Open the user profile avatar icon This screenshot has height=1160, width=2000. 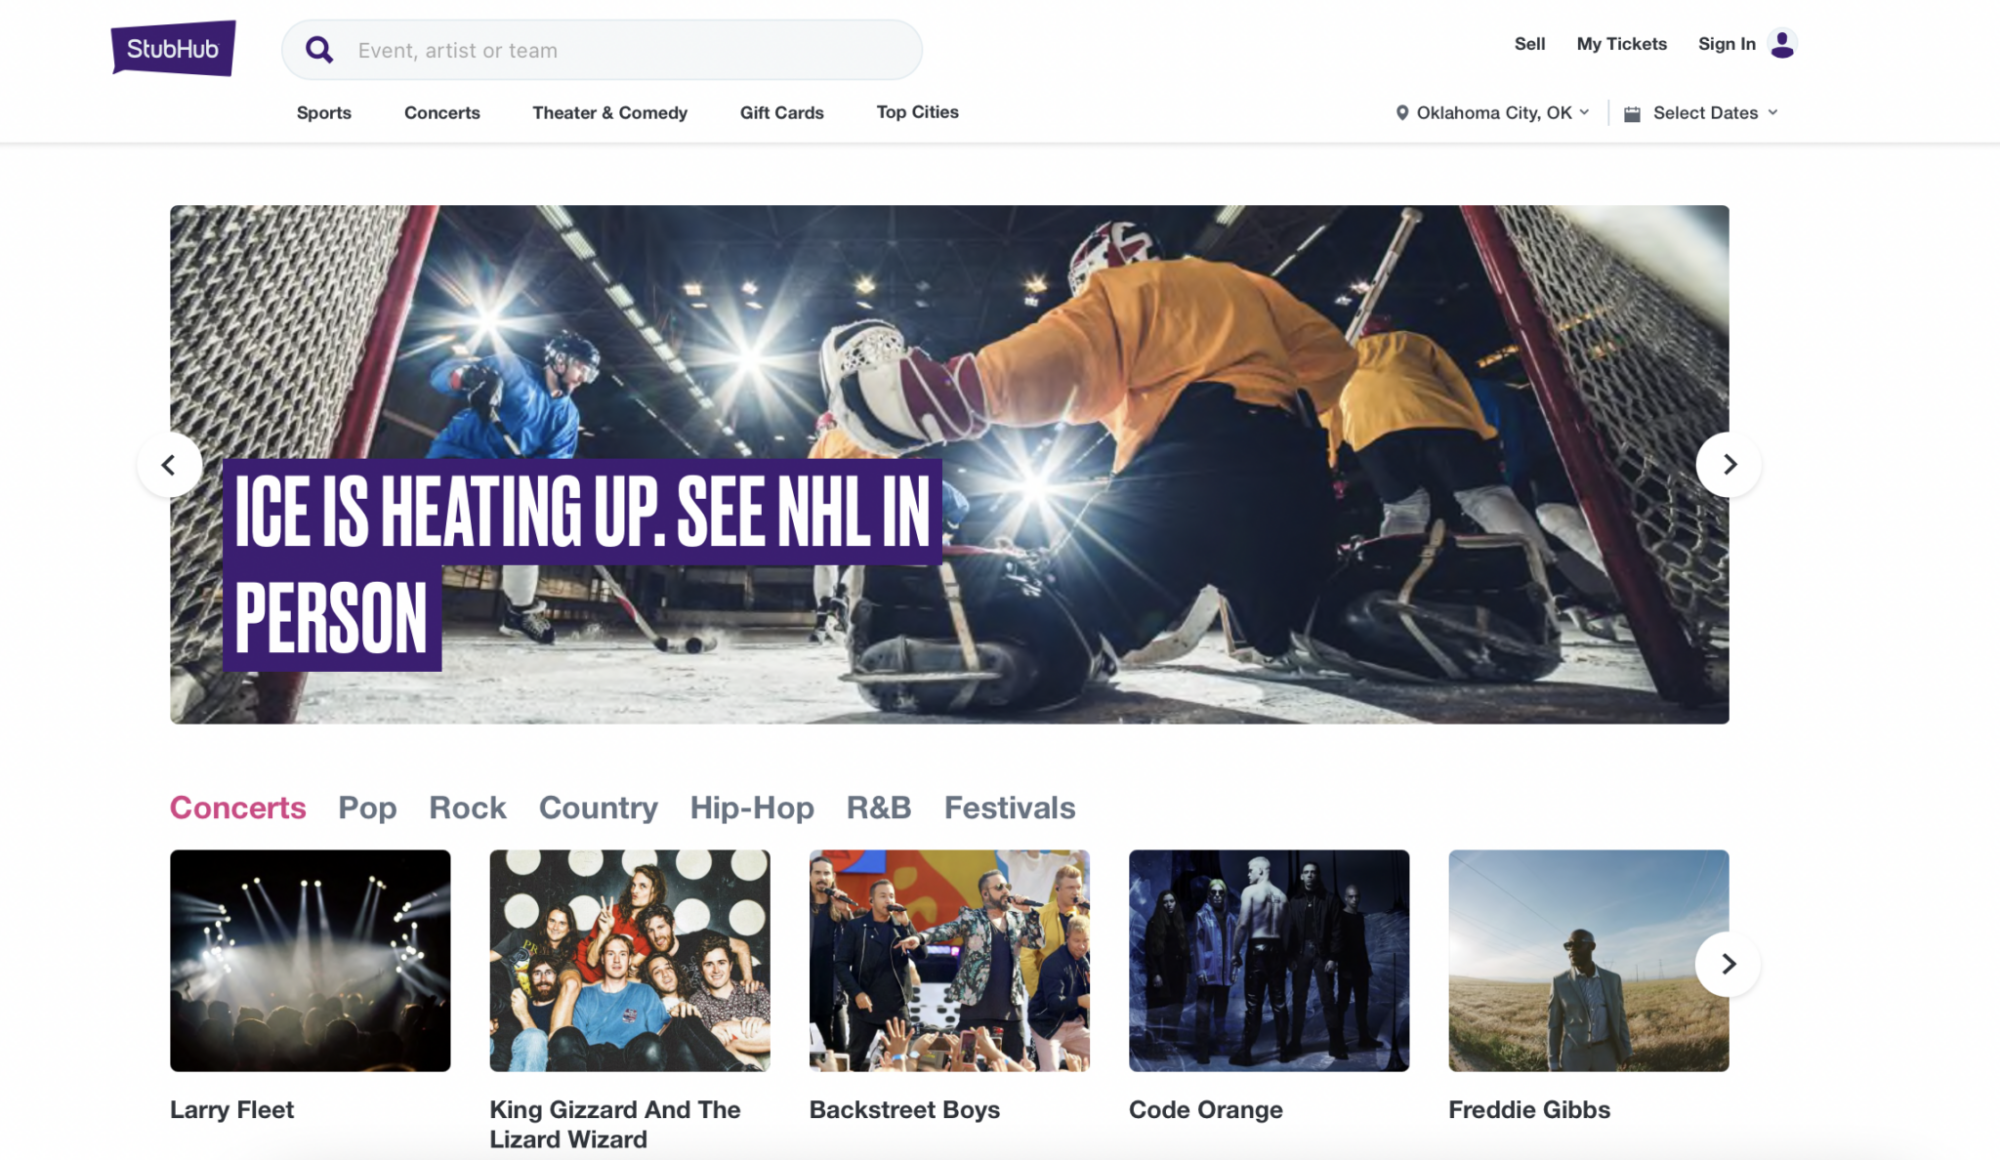pos(1782,44)
